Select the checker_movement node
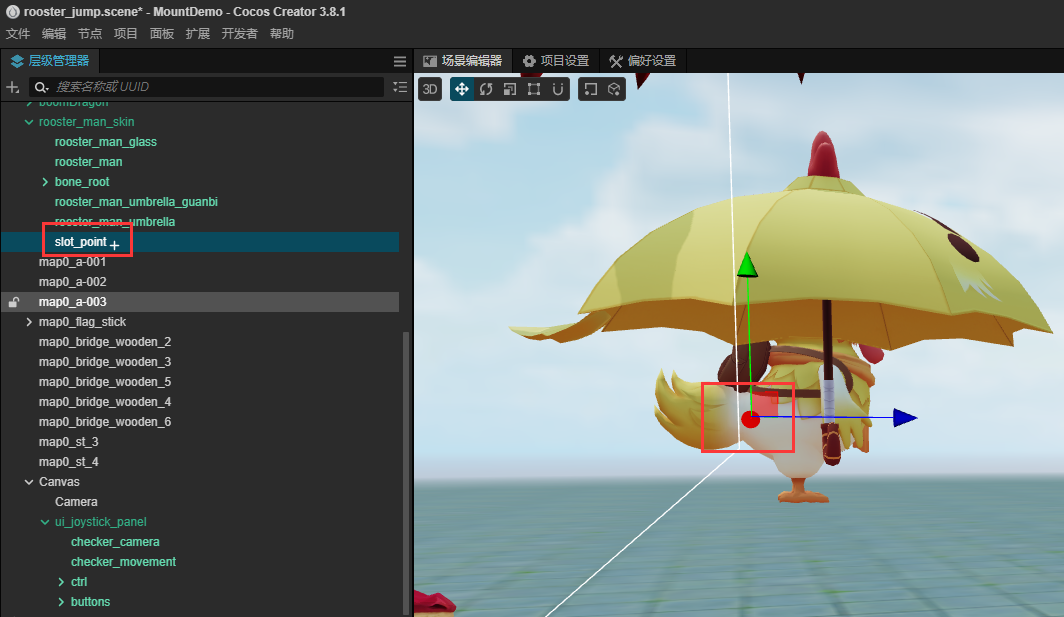 pos(124,562)
